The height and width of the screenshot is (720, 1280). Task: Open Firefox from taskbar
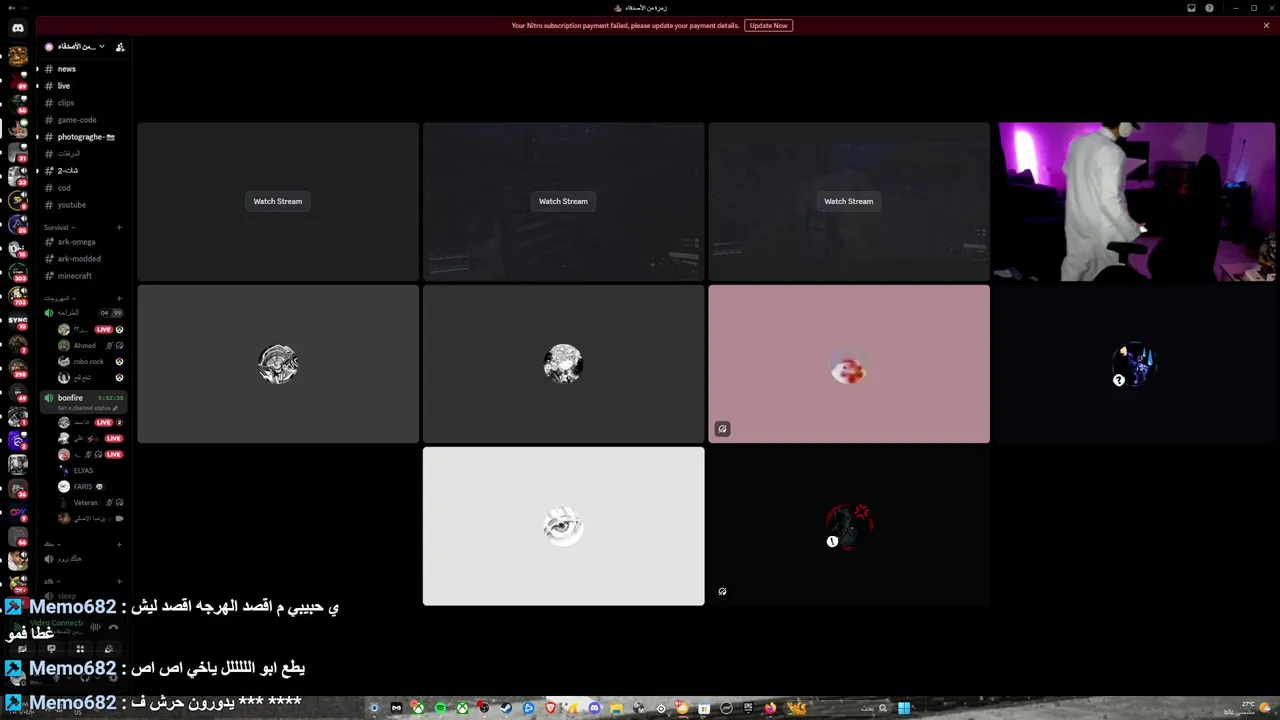(x=770, y=708)
